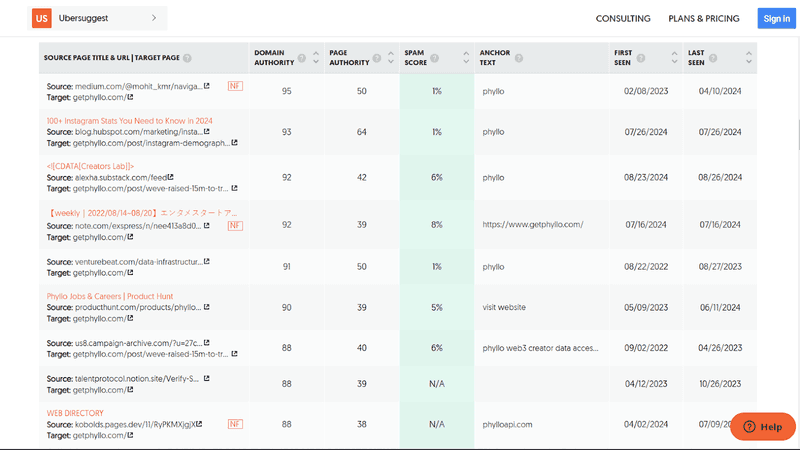
Task: Click First Seen info icon
Action: (x=641, y=58)
